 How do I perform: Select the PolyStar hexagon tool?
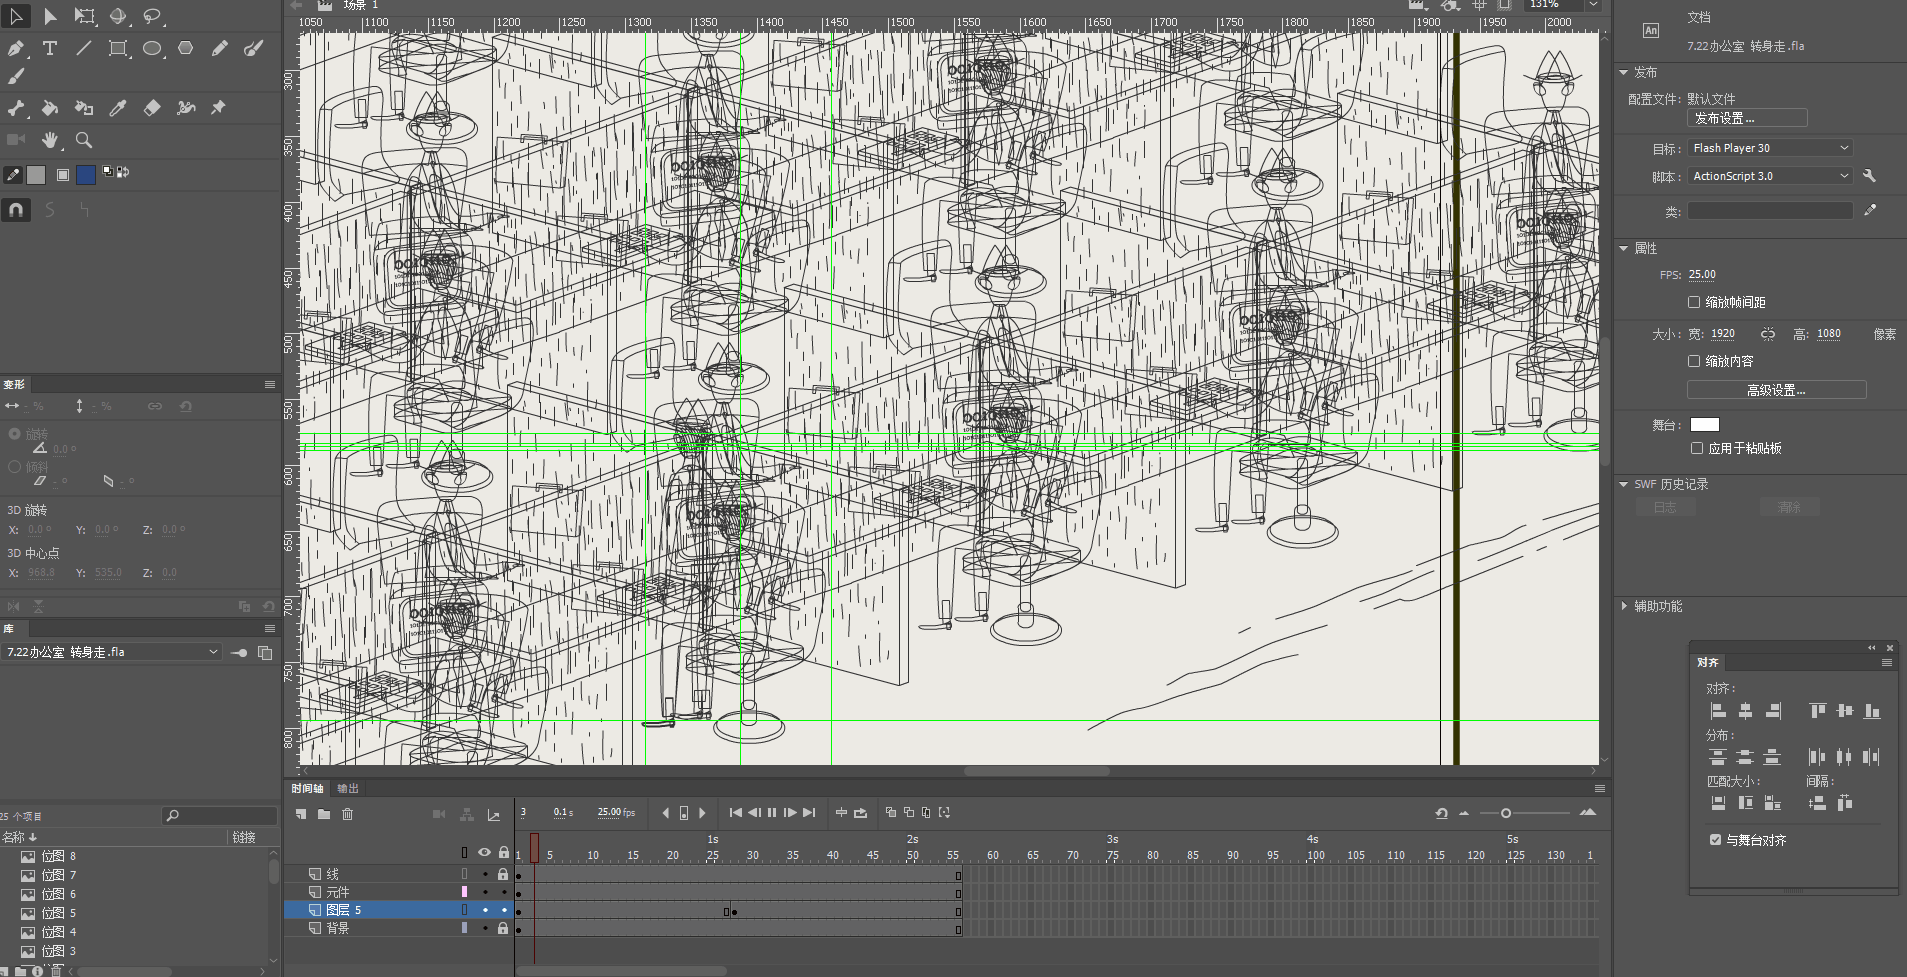[x=186, y=48]
